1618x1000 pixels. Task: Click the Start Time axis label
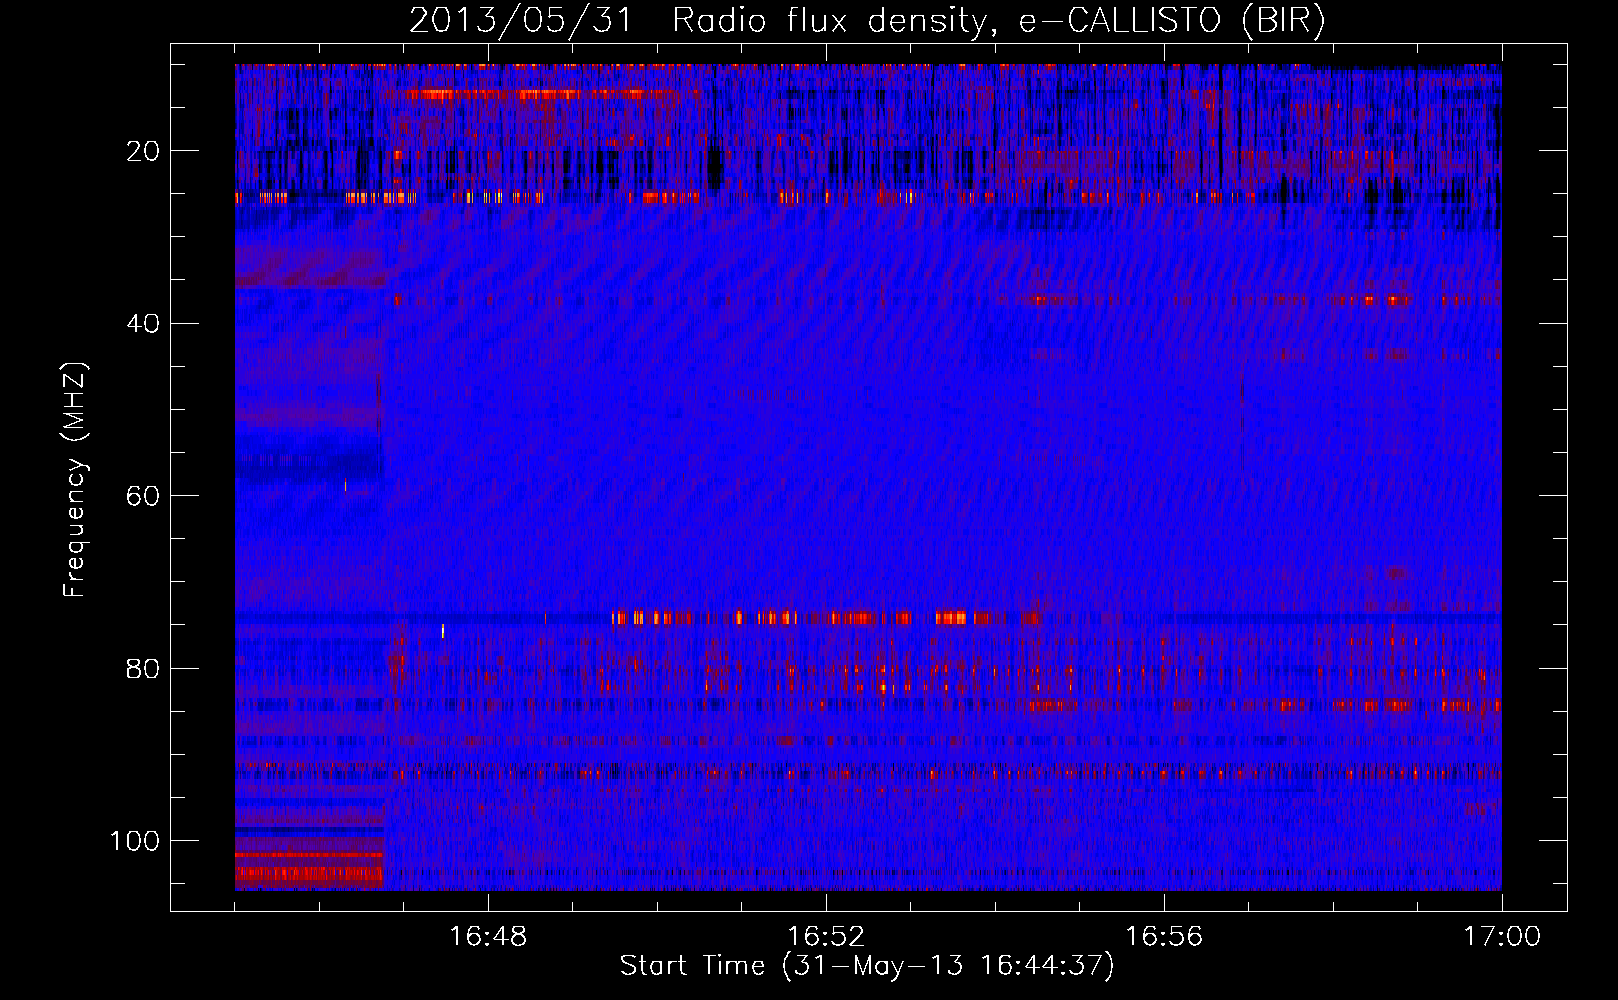pos(867,966)
